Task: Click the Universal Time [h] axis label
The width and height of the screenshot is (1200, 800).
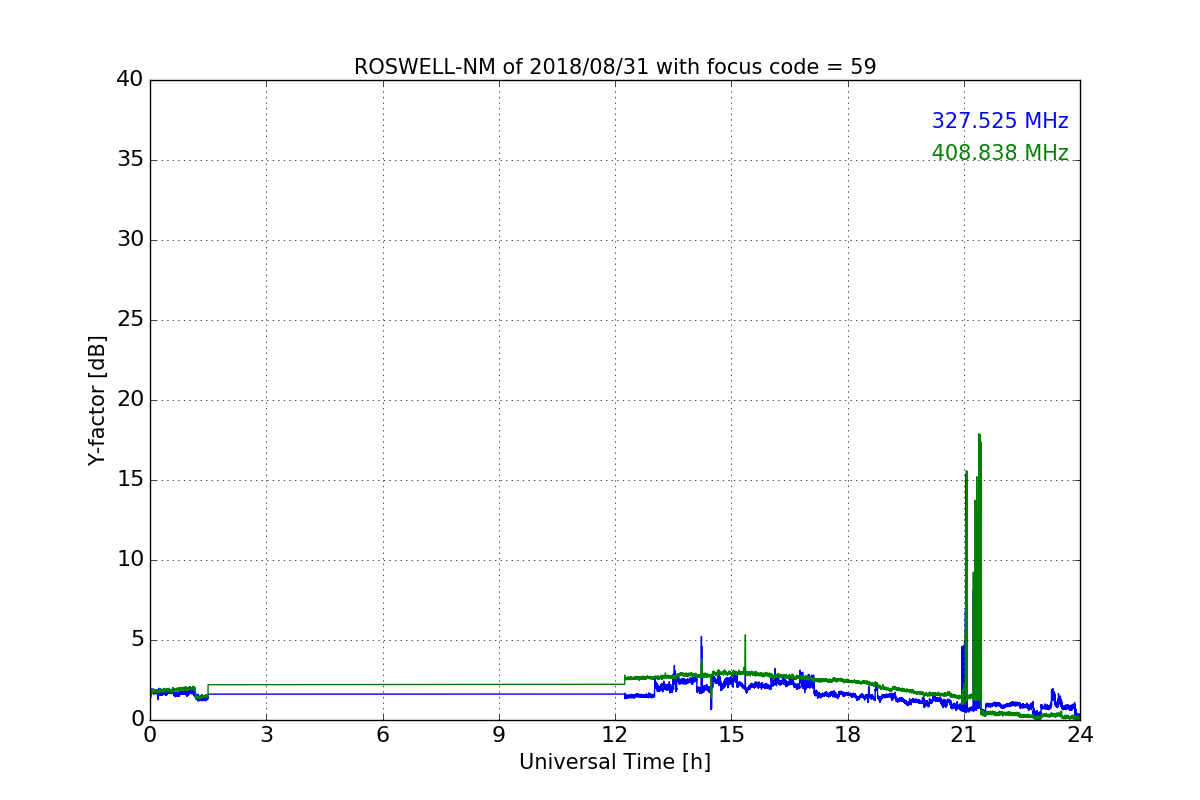Action: pos(615,762)
